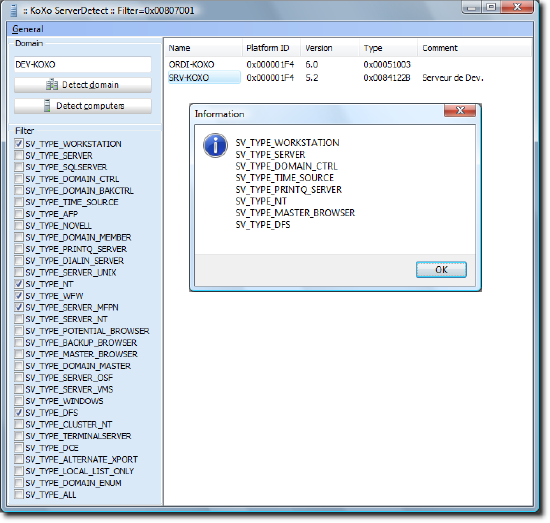Close the Information dialog with red X
Screen dimensions: 550x523
(460, 110)
